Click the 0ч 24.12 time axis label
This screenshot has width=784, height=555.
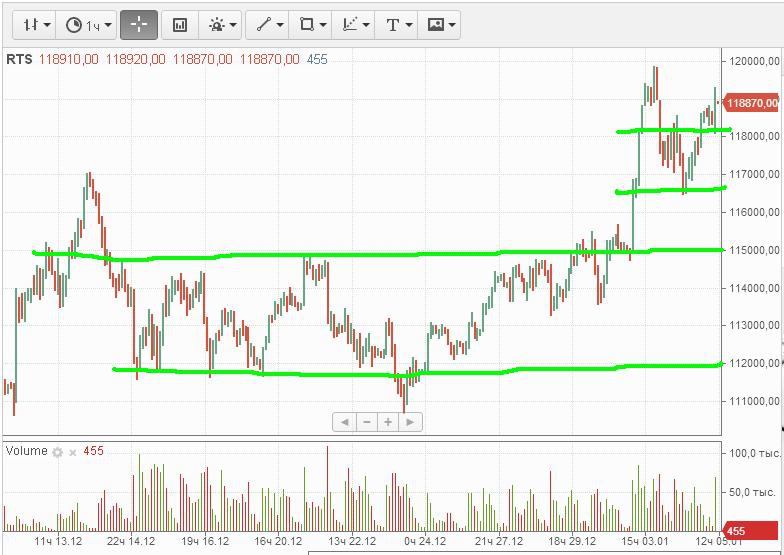pyautogui.click(x=425, y=542)
